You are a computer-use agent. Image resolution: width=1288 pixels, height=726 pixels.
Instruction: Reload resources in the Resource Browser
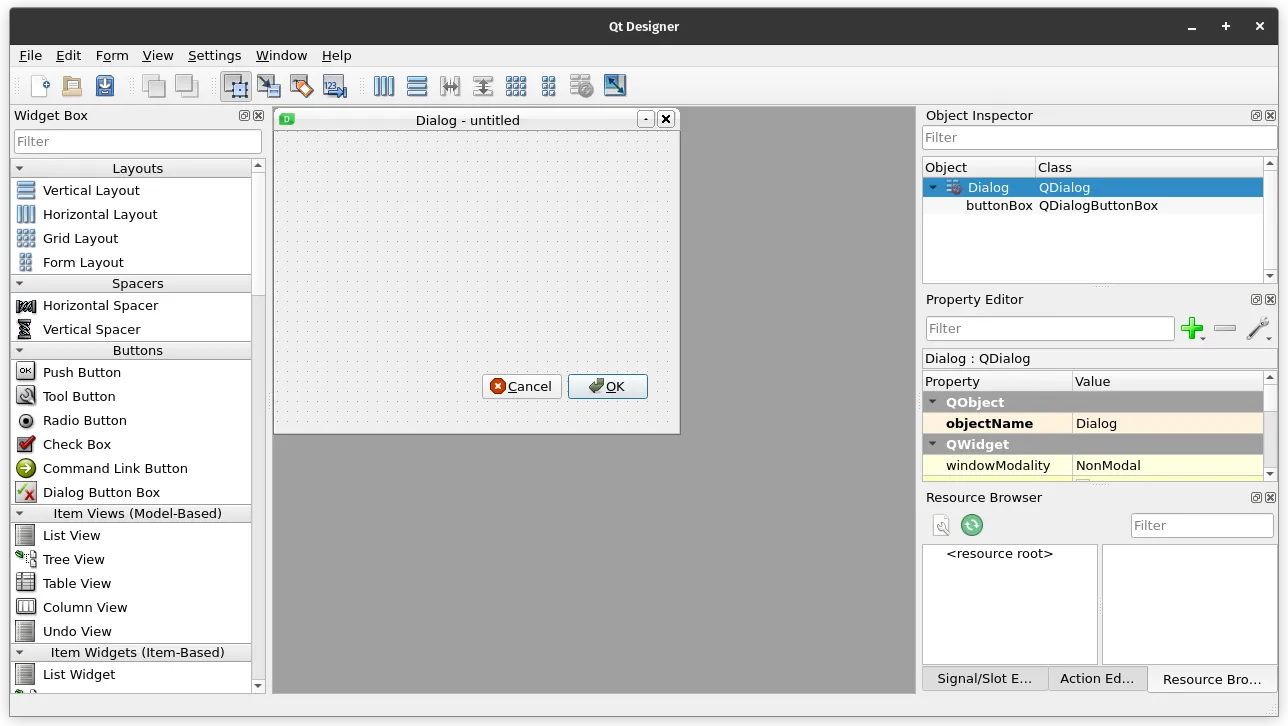[x=971, y=524]
